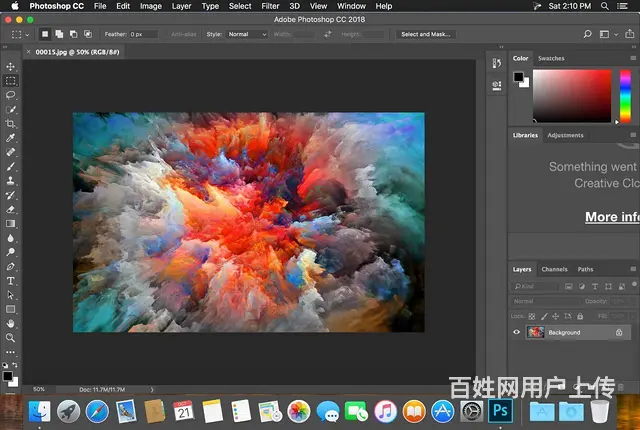
Task: Hide the Background layer eye icon
Action: (x=517, y=332)
